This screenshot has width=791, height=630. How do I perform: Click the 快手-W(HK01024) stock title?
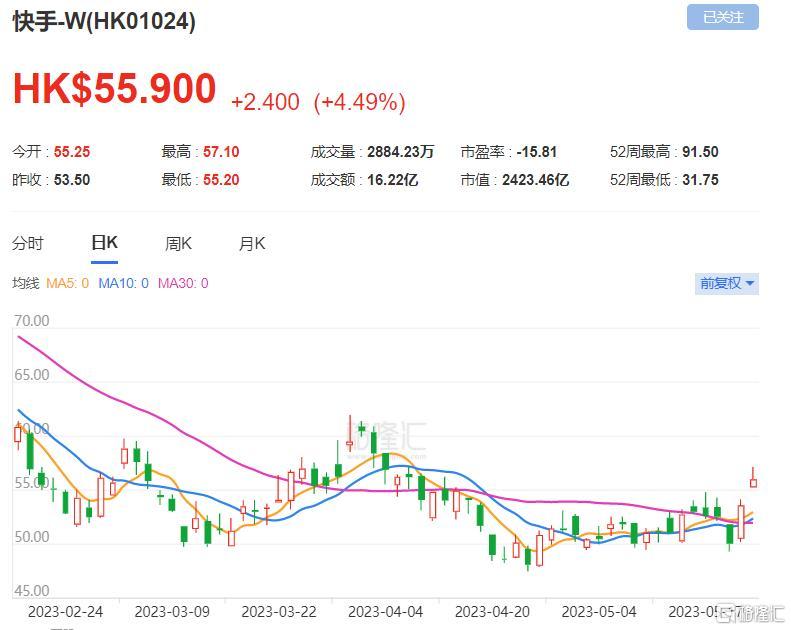104,21
